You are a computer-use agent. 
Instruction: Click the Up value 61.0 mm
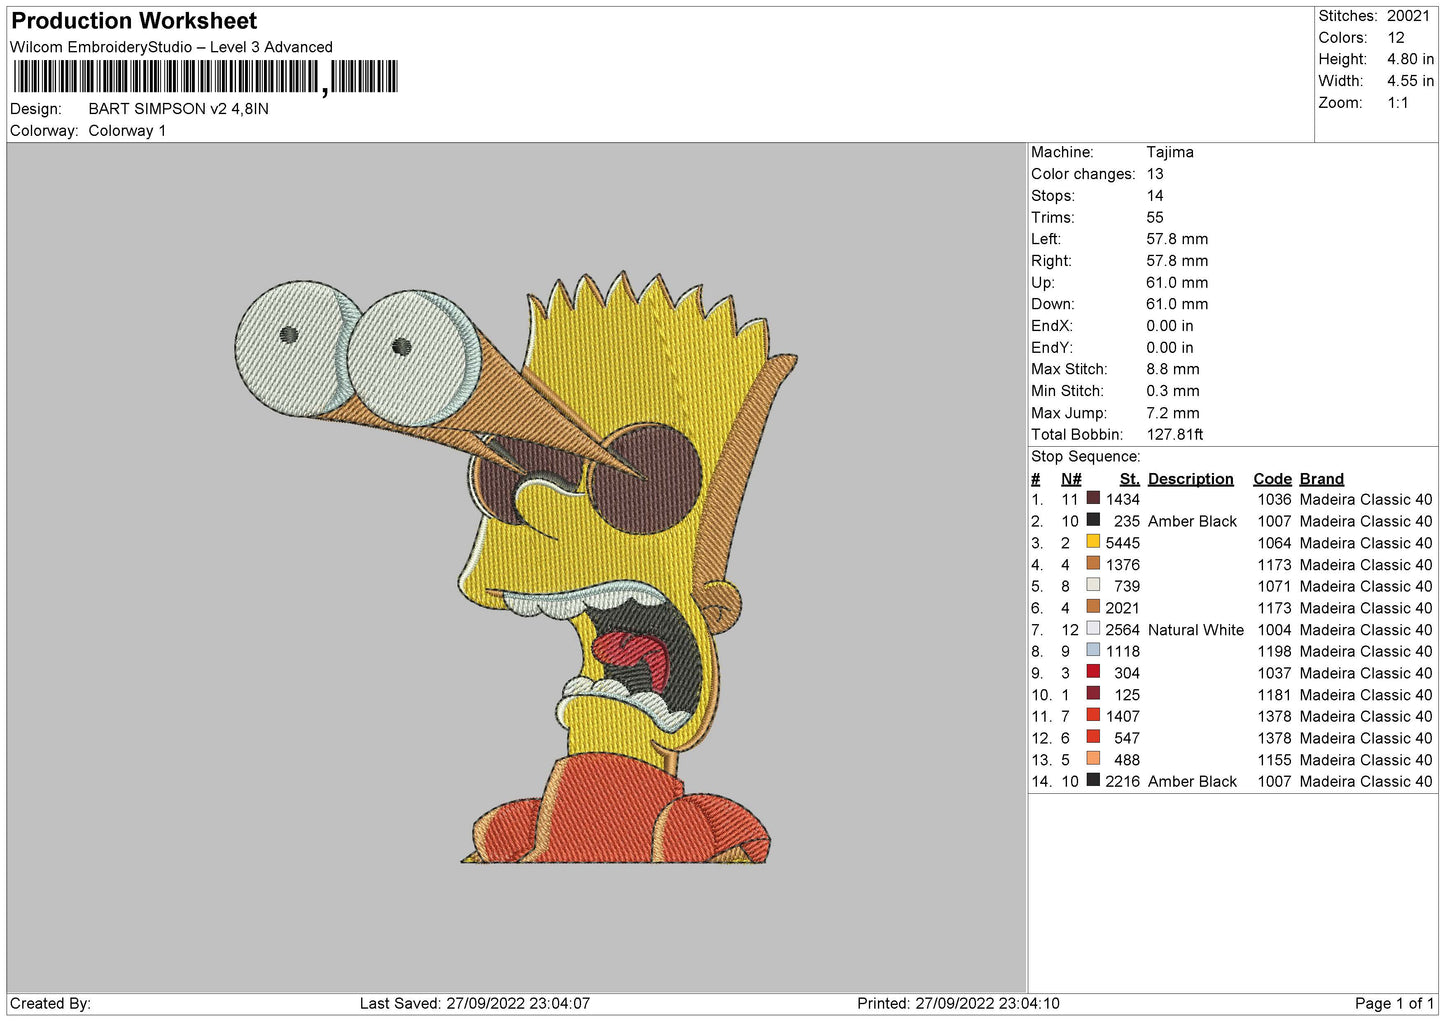(x=1177, y=283)
